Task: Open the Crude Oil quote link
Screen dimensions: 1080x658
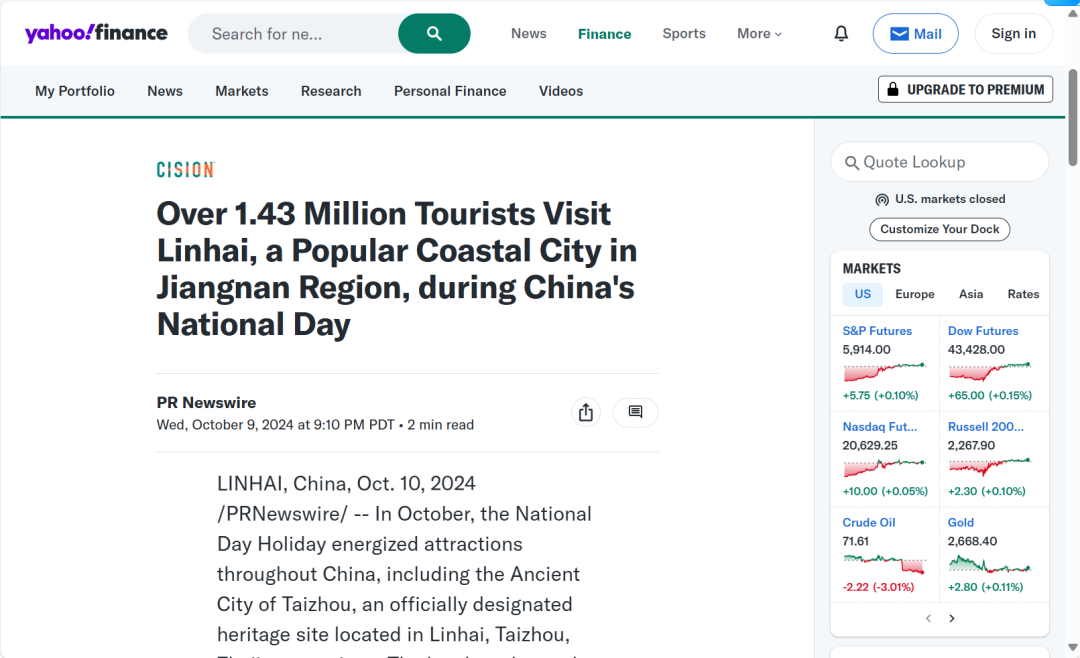Action: [868, 522]
